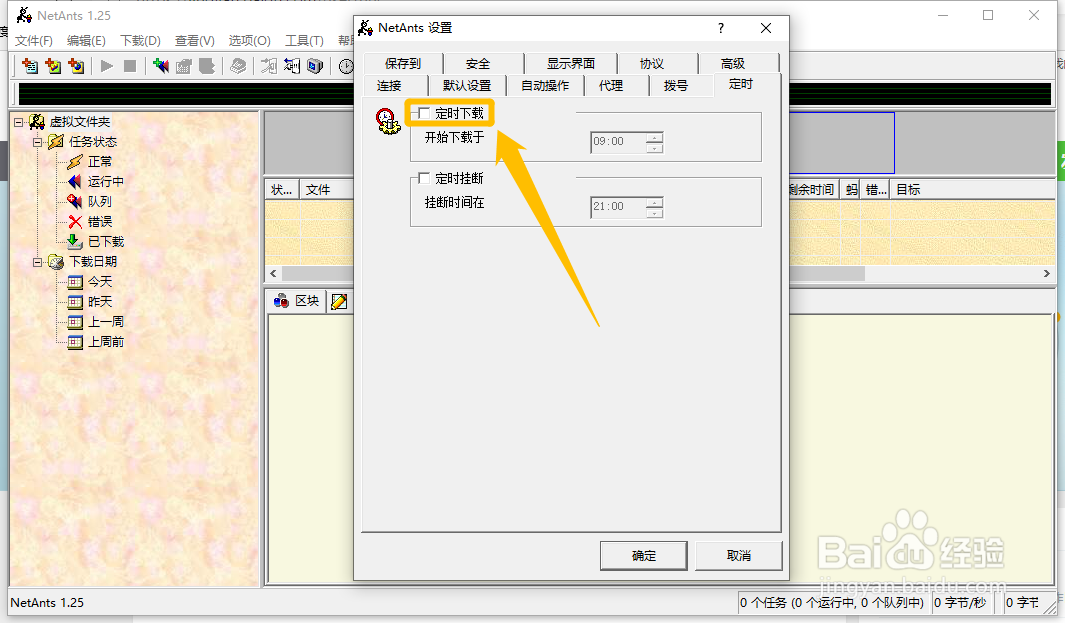Switch to the 自动操作 tab
Image resolution: width=1065 pixels, height=623 pixels.
pos(545,86)
